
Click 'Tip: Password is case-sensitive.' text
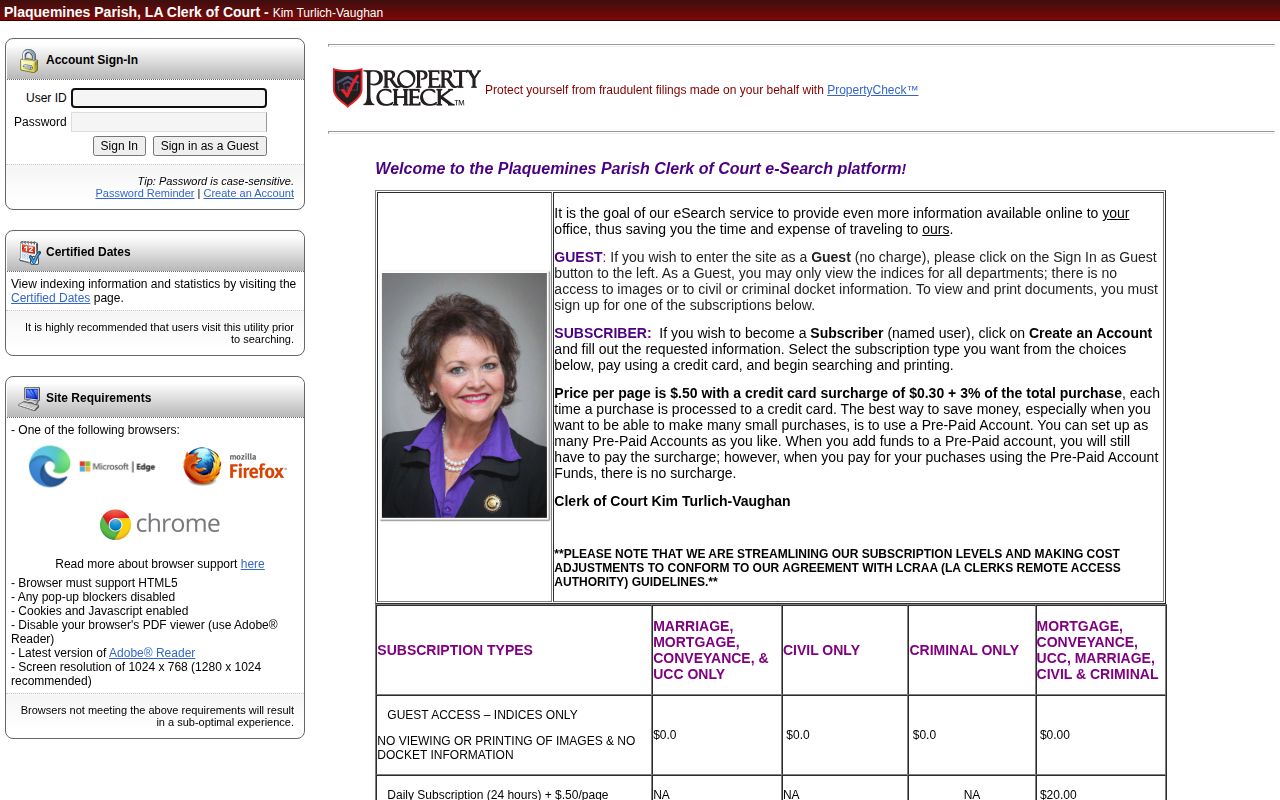[x=215, y=181]
